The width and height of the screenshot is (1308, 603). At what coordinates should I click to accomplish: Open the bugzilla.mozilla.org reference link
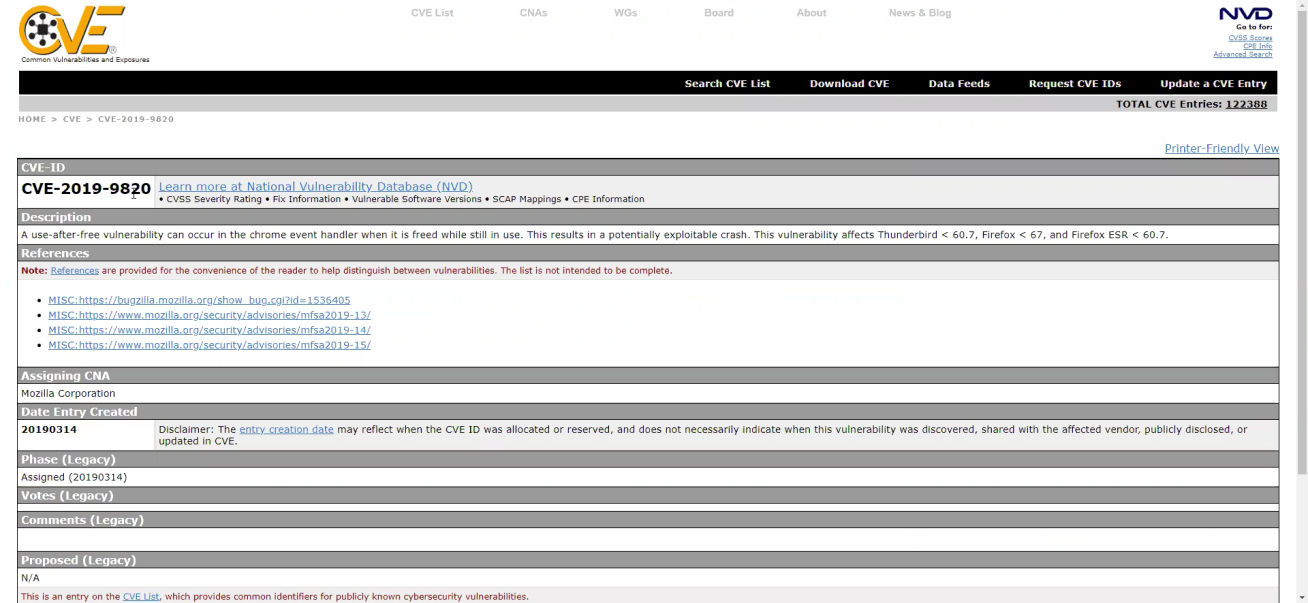coord(198,299)
